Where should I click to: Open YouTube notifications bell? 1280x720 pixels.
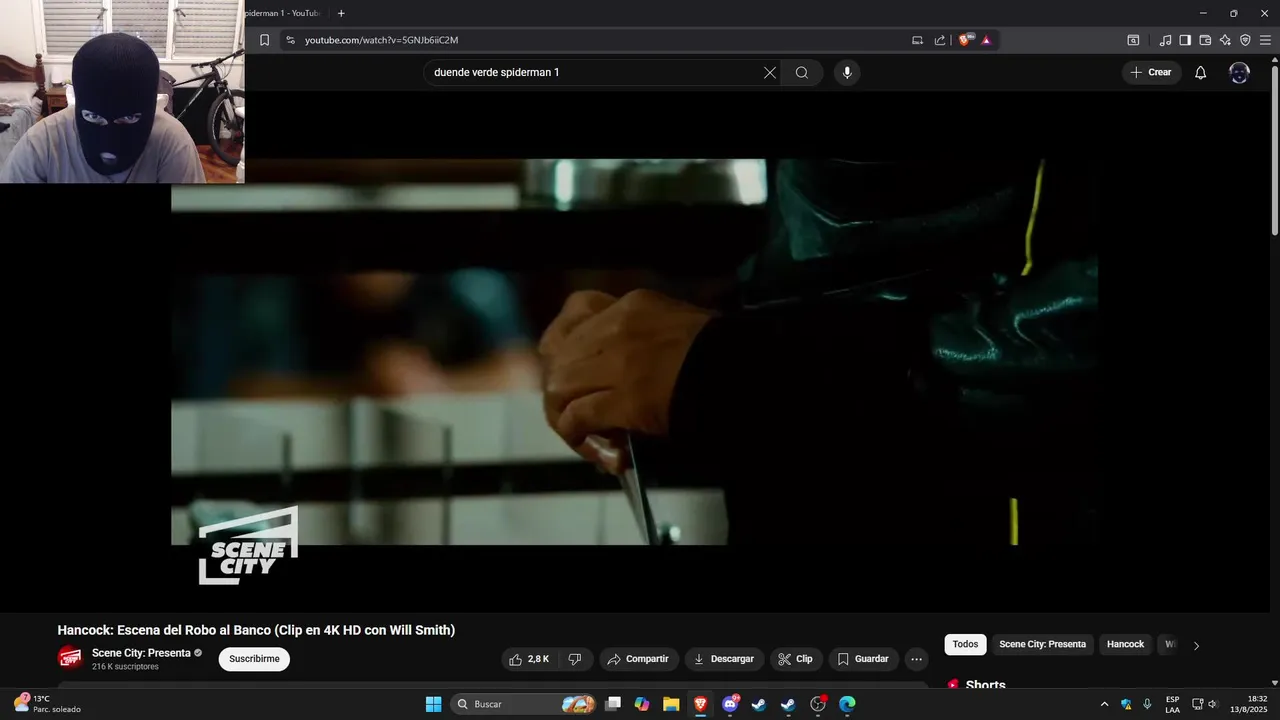(1201, 72)
